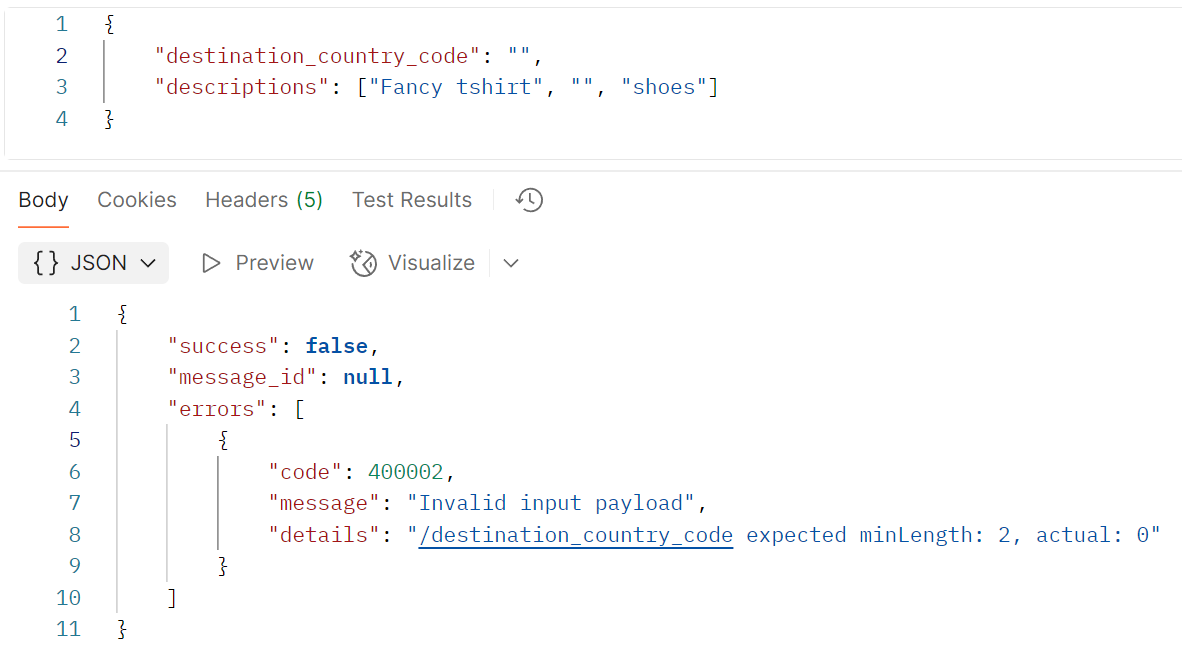Switch to the Body tab
The height and width of the screenshot is (655, 1182).
click(43, 200)
